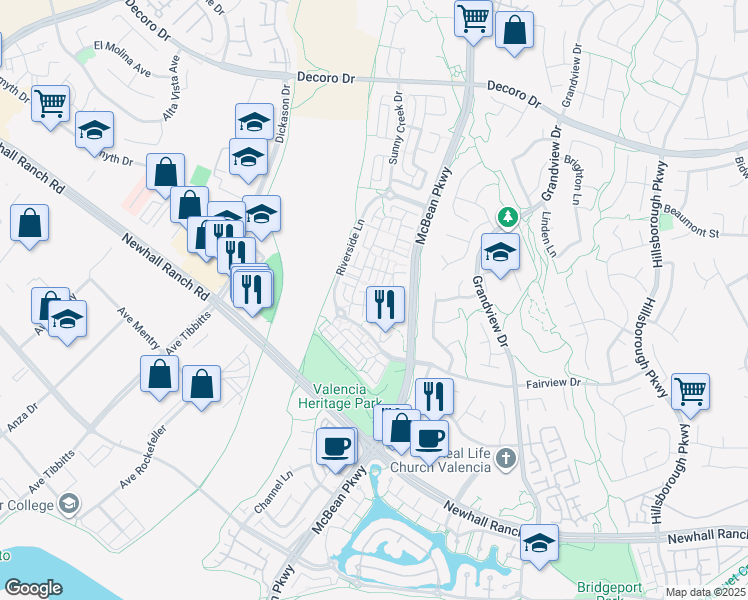
Task: Select the school marker on Newhall Ranch Rd bottom
Action: click(x=539, y=543)
